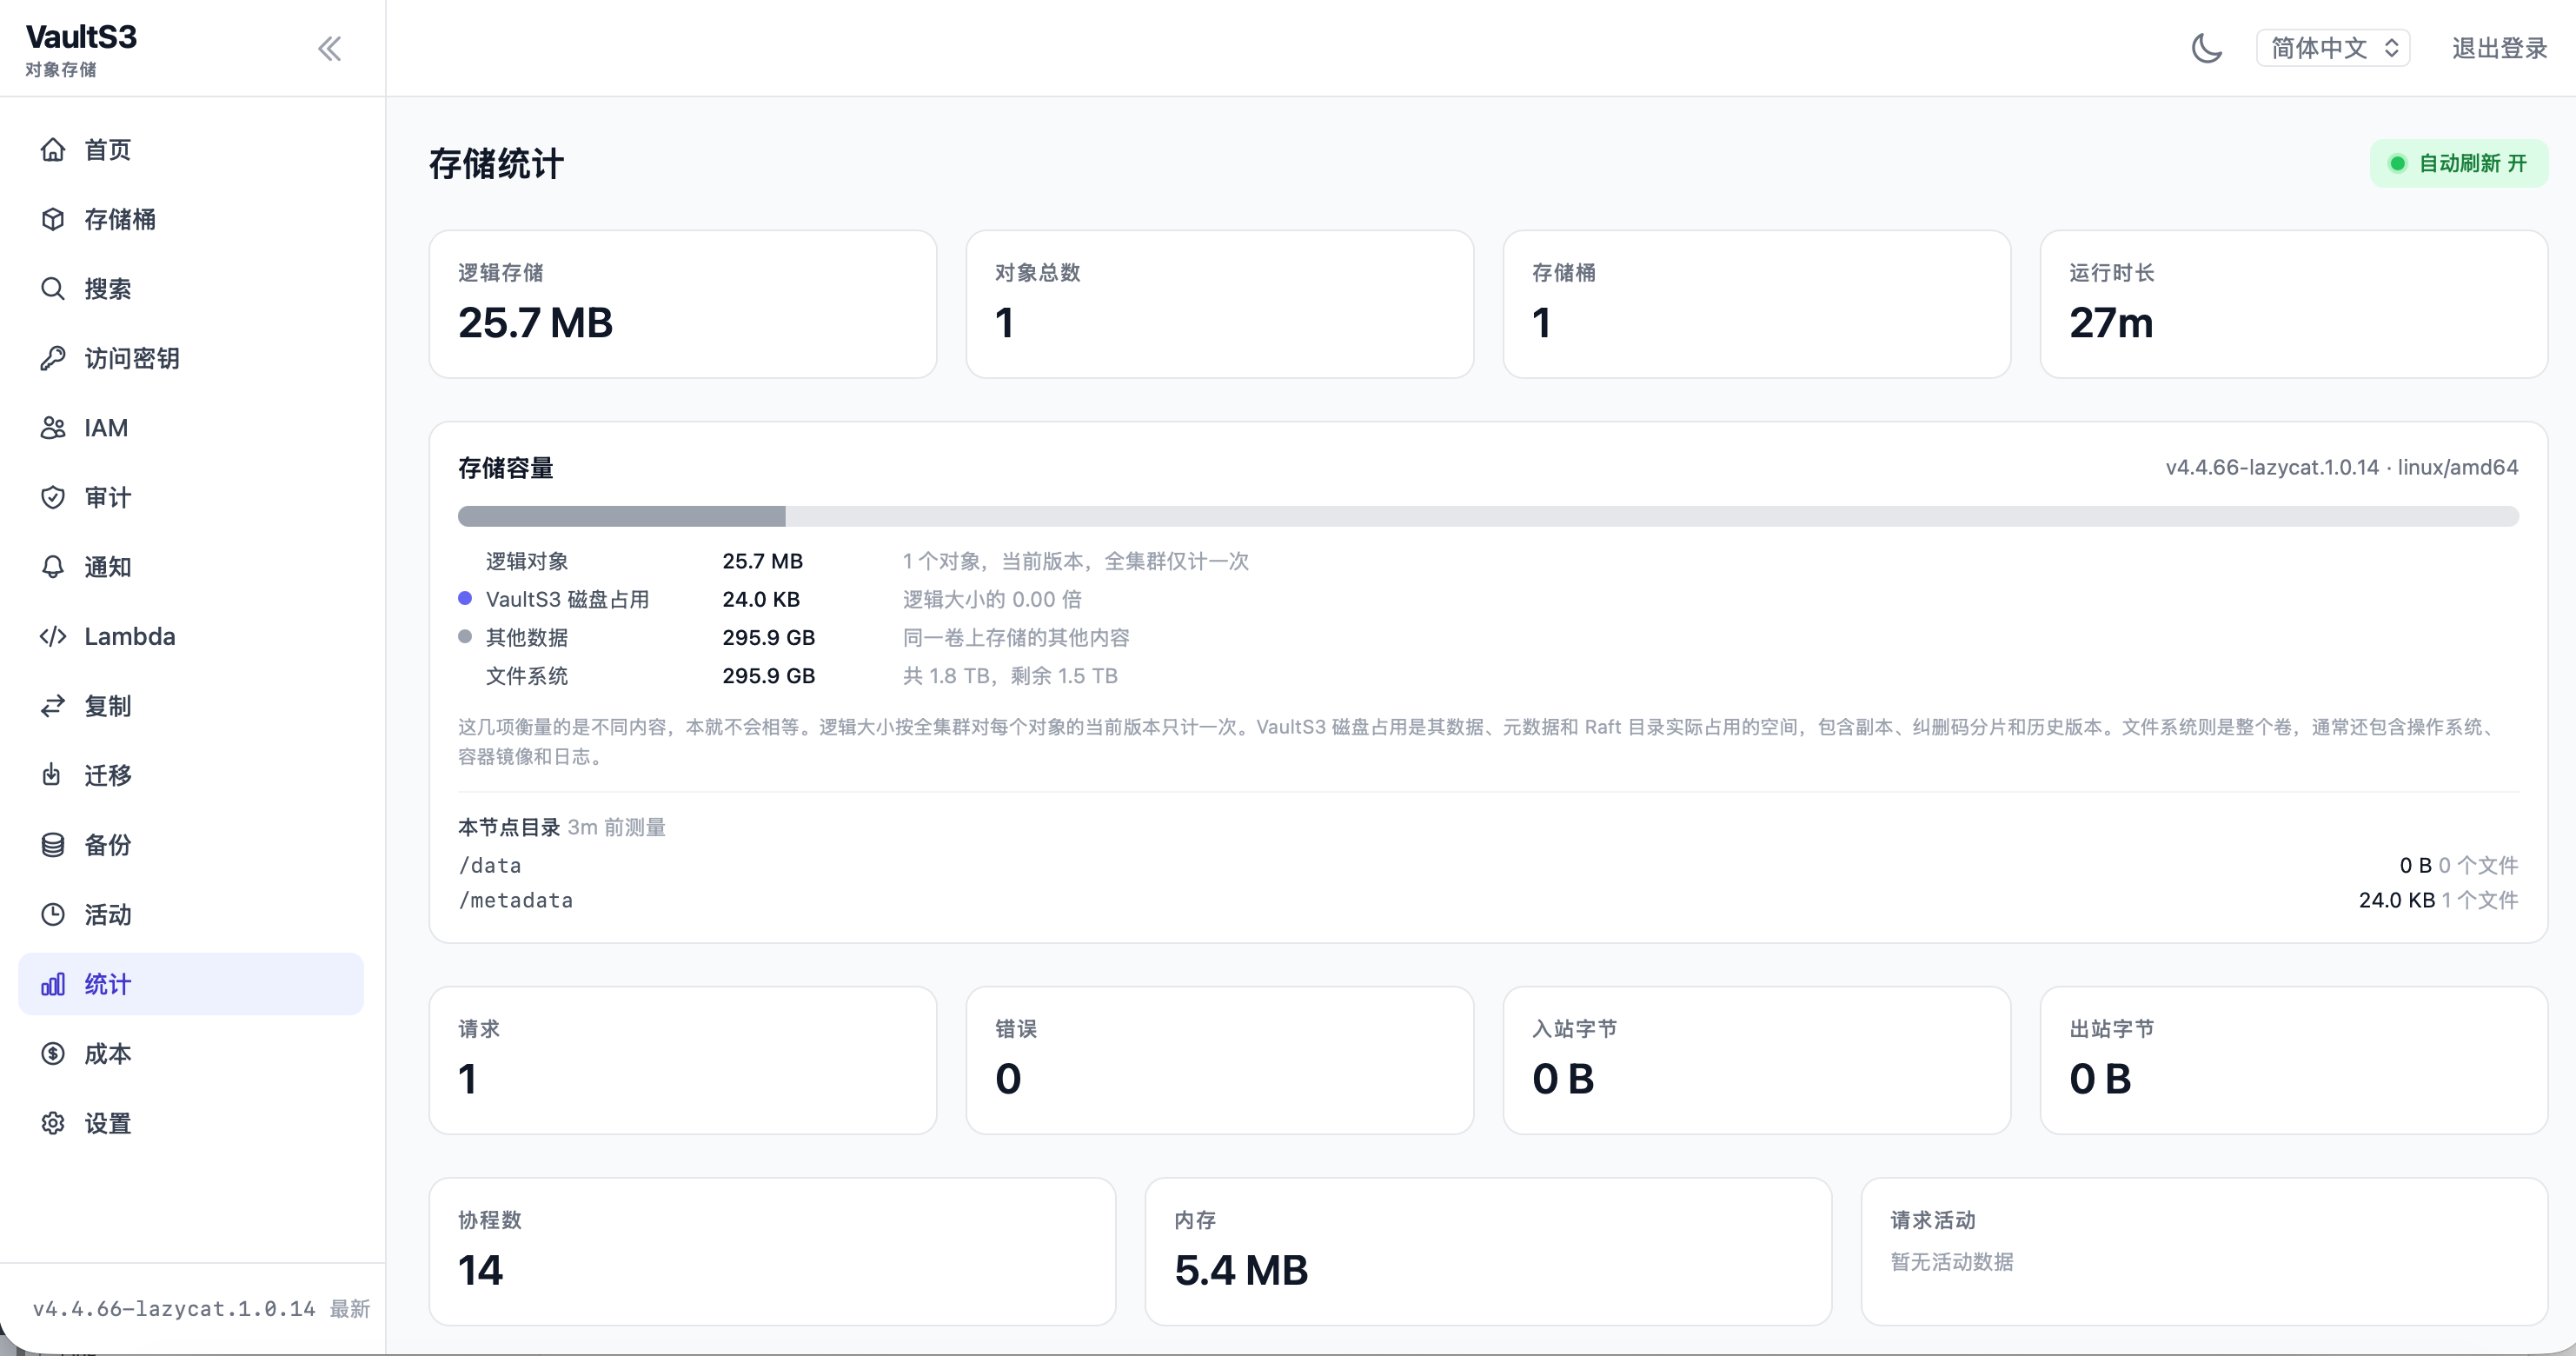Click the 文件系统 row label

[x=527, y=675]
